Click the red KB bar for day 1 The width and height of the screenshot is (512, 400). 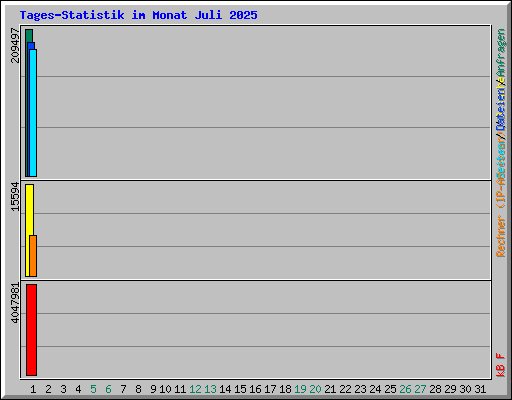[x=31, y=330]
